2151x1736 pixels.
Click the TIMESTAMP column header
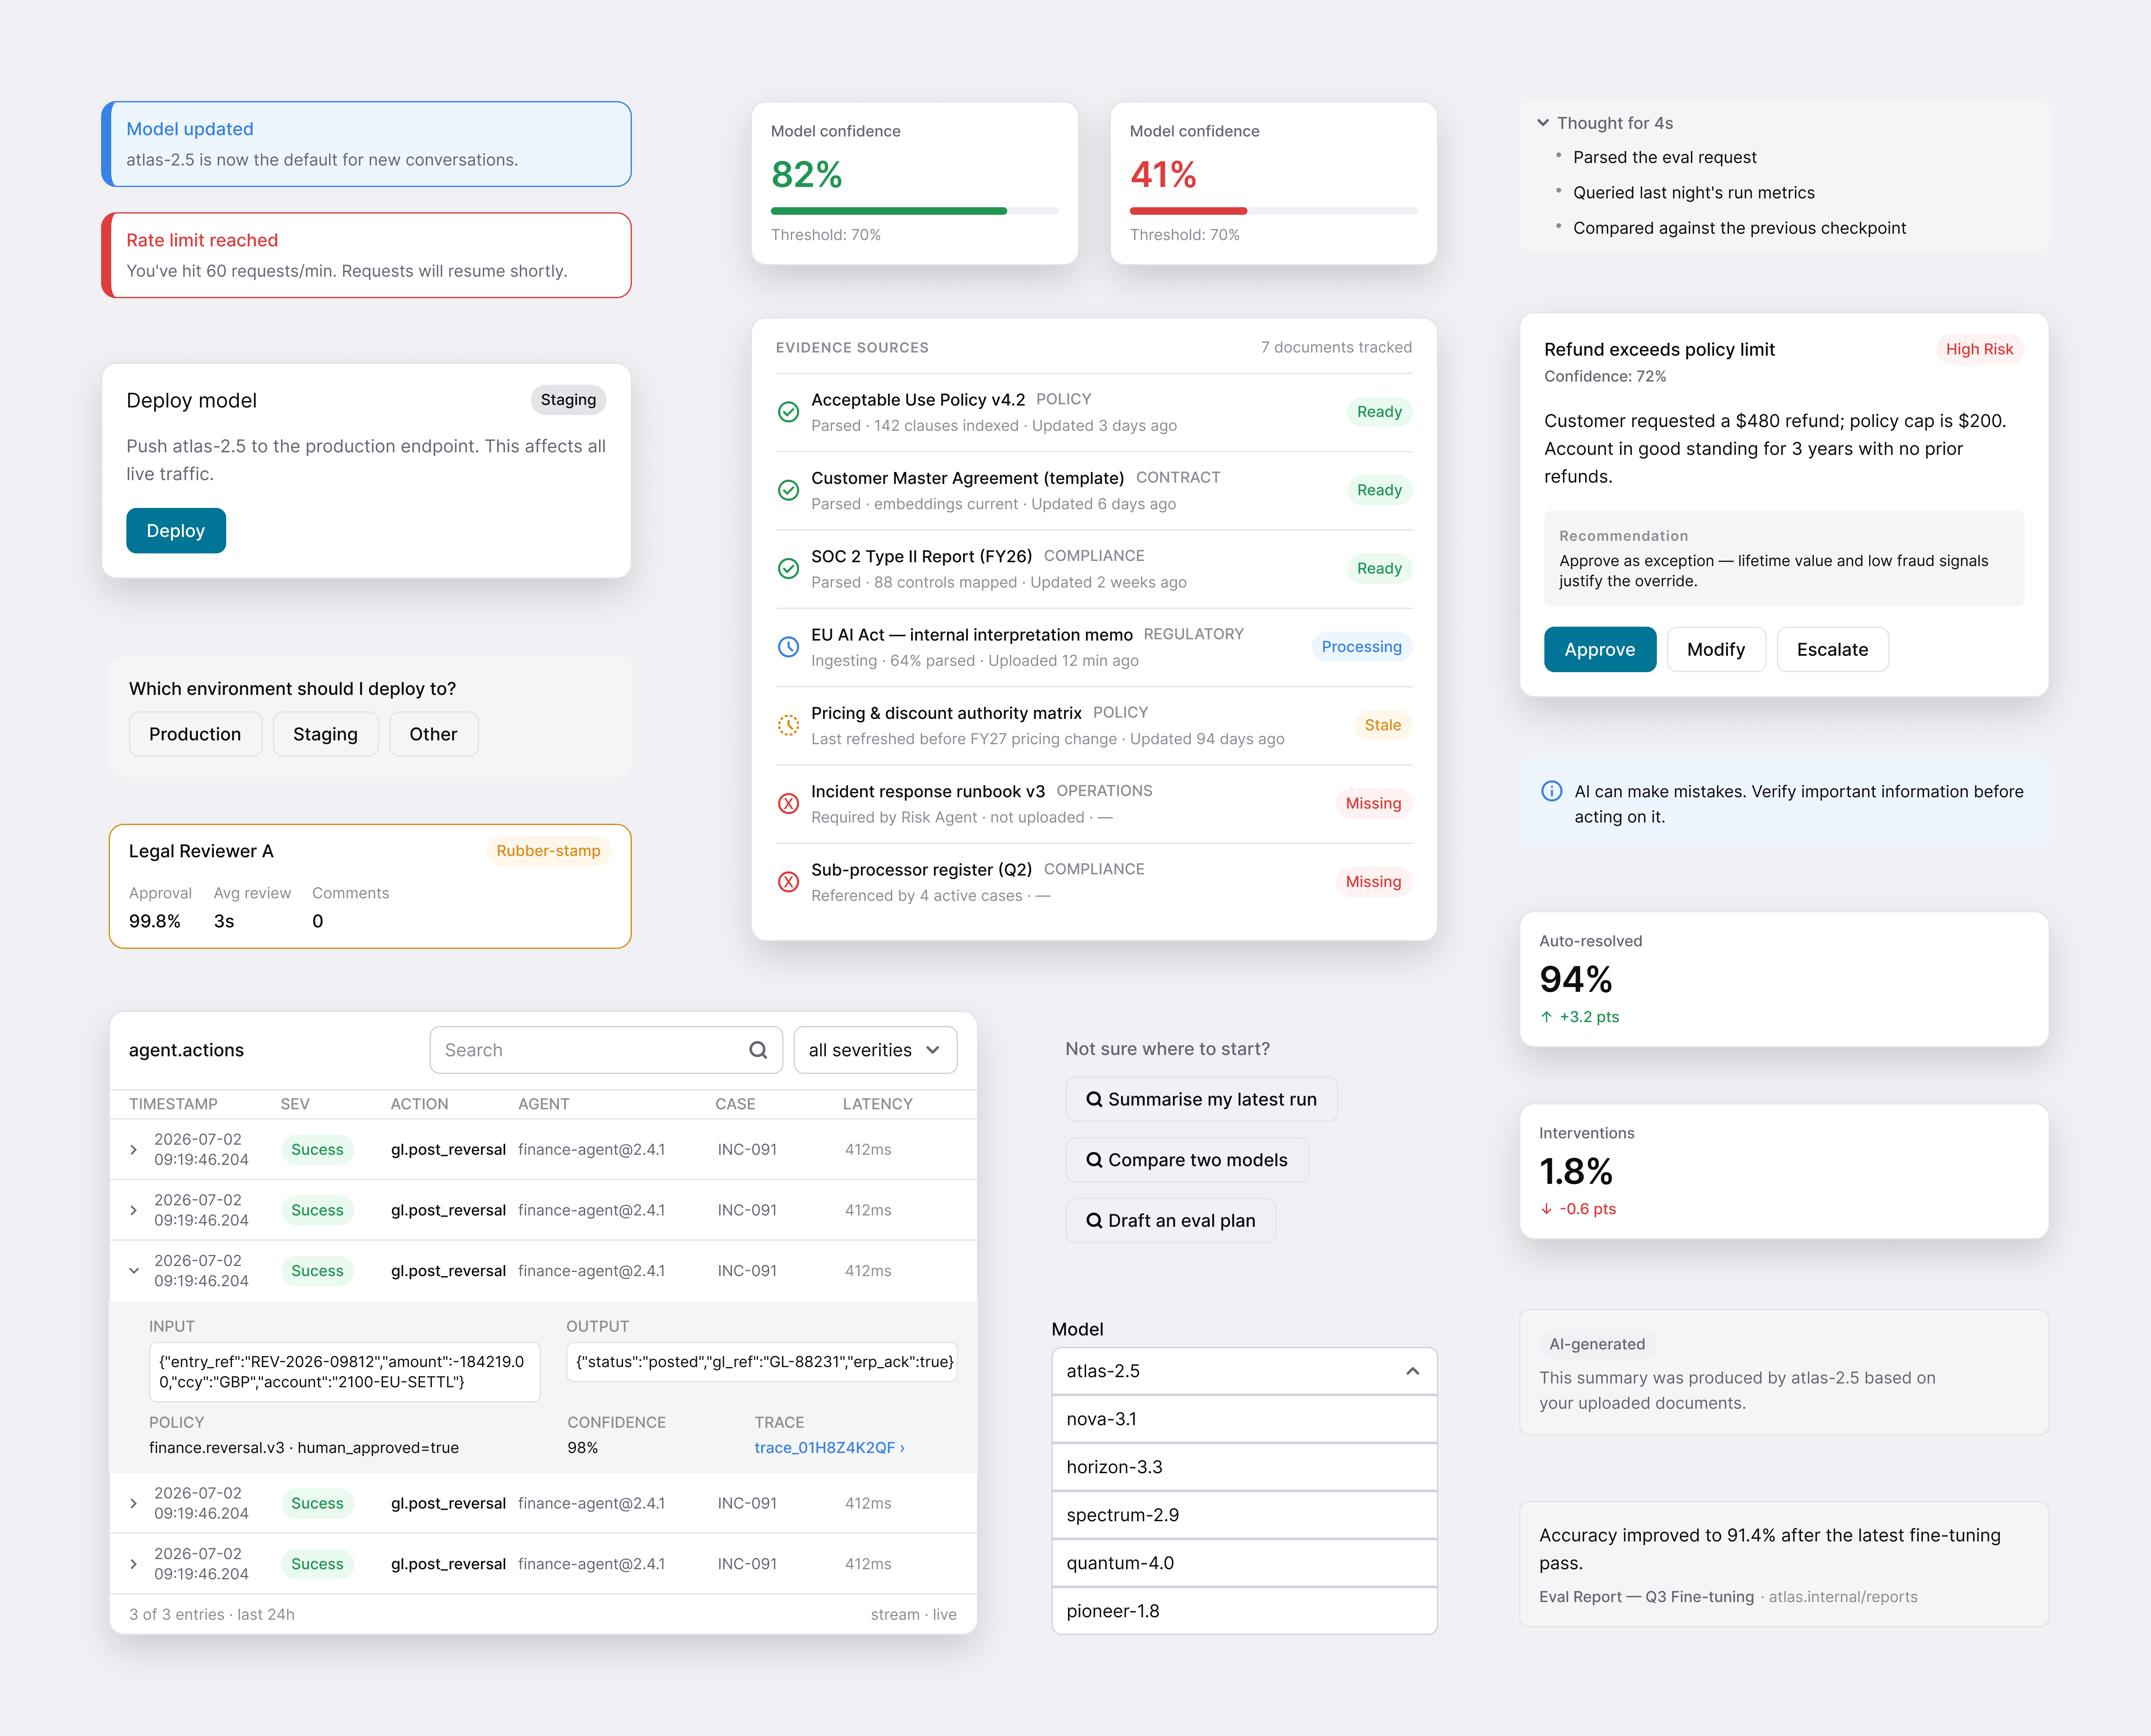[x=173, y=1104]
